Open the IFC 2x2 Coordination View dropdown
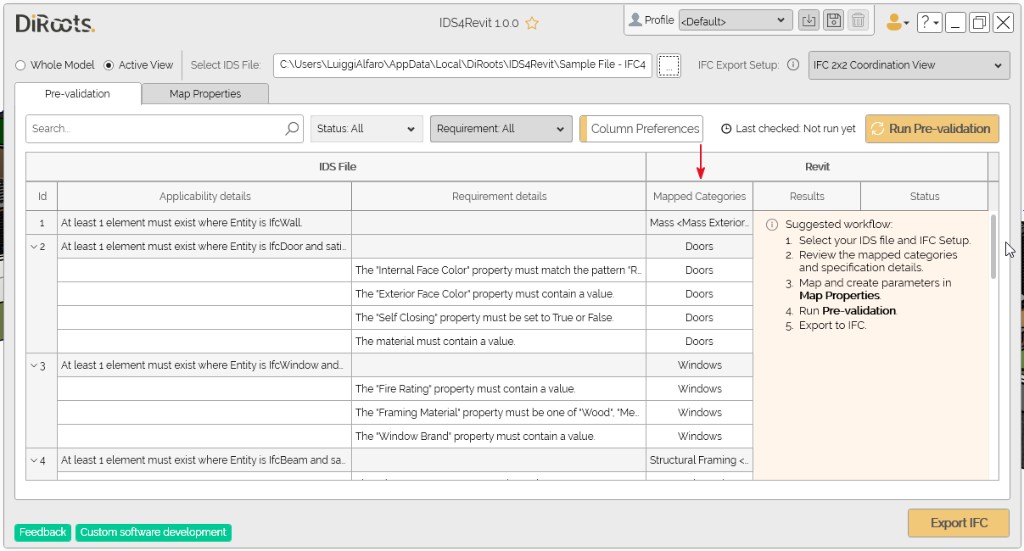This screenshot has width=1024, height=551. click(x=908, y=65)
